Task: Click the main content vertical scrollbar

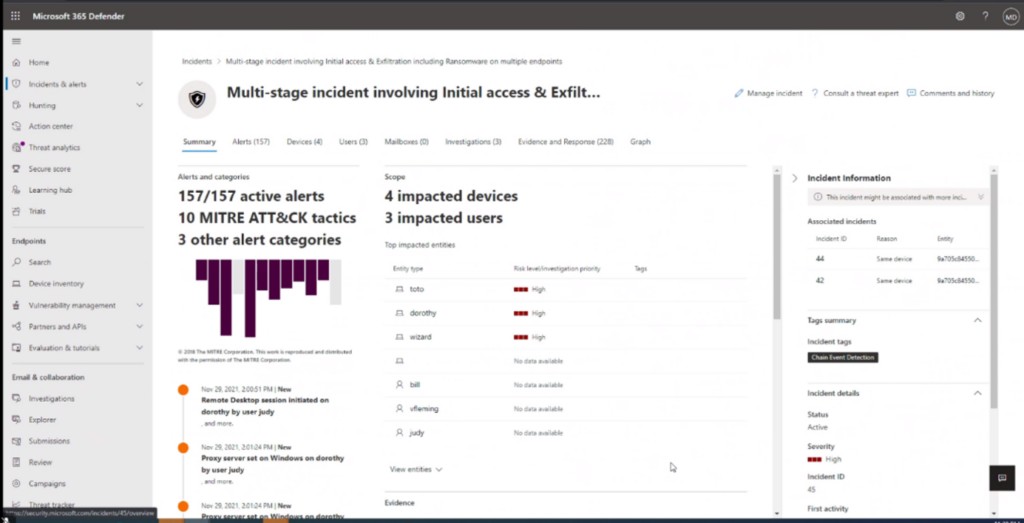Action: 776,246
